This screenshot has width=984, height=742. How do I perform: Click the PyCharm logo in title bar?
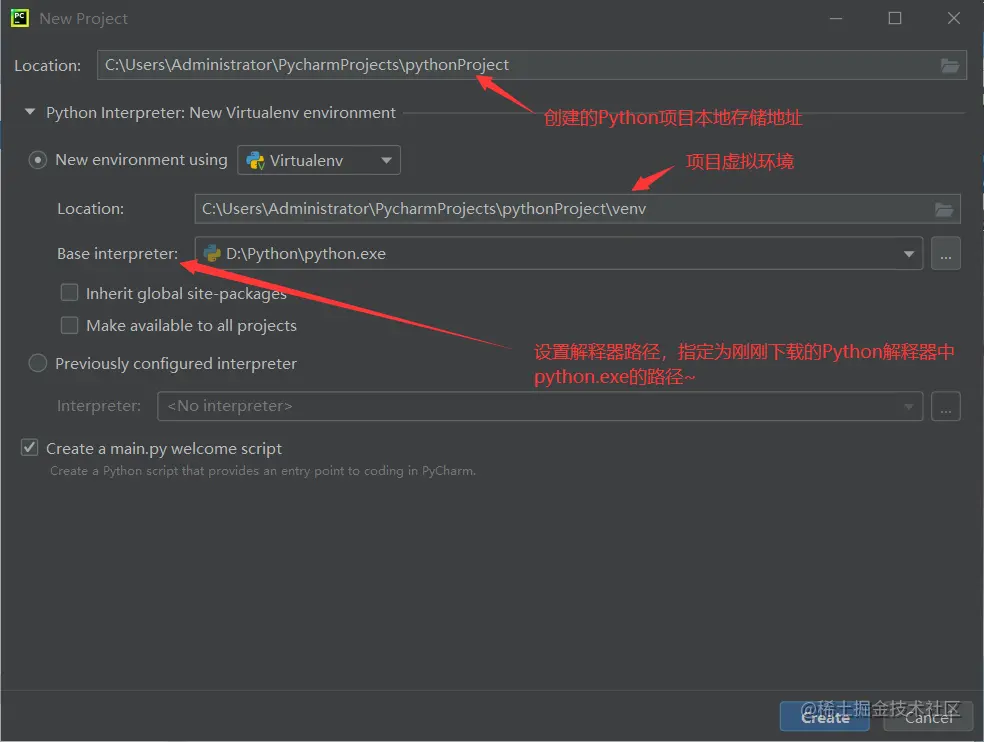pos(20,18)
